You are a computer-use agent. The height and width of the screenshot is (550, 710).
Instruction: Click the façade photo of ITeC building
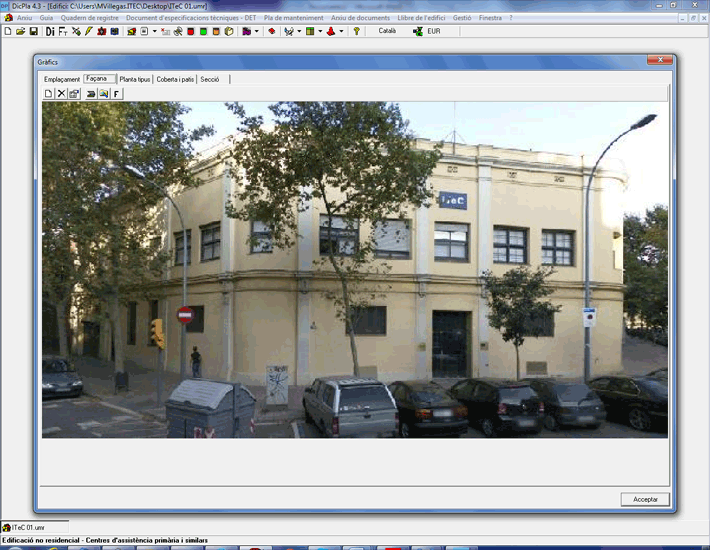[x=355, y=269]
